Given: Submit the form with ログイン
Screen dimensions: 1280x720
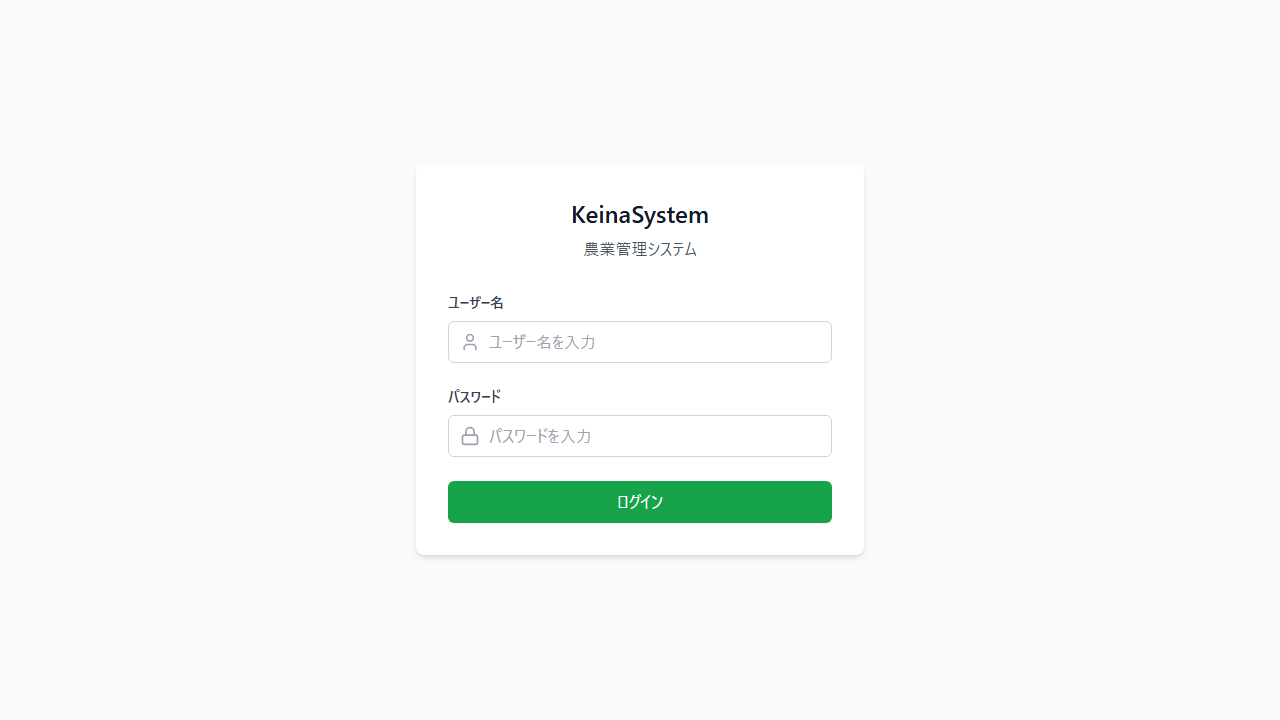Looking at the screenshot, I should click(640, 502).
